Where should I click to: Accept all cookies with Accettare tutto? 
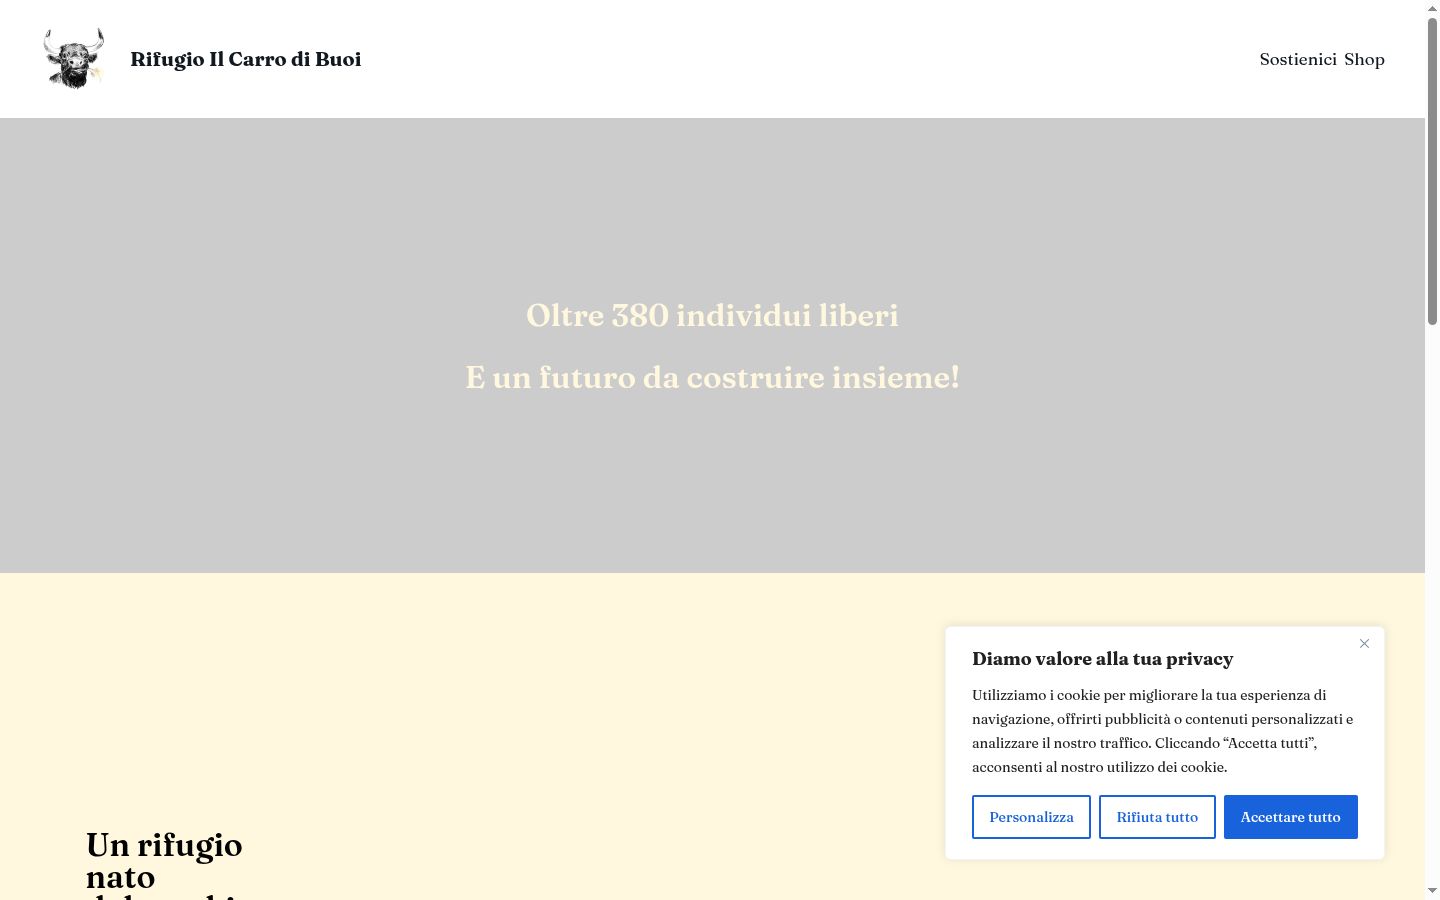[x=1290, y=817]
